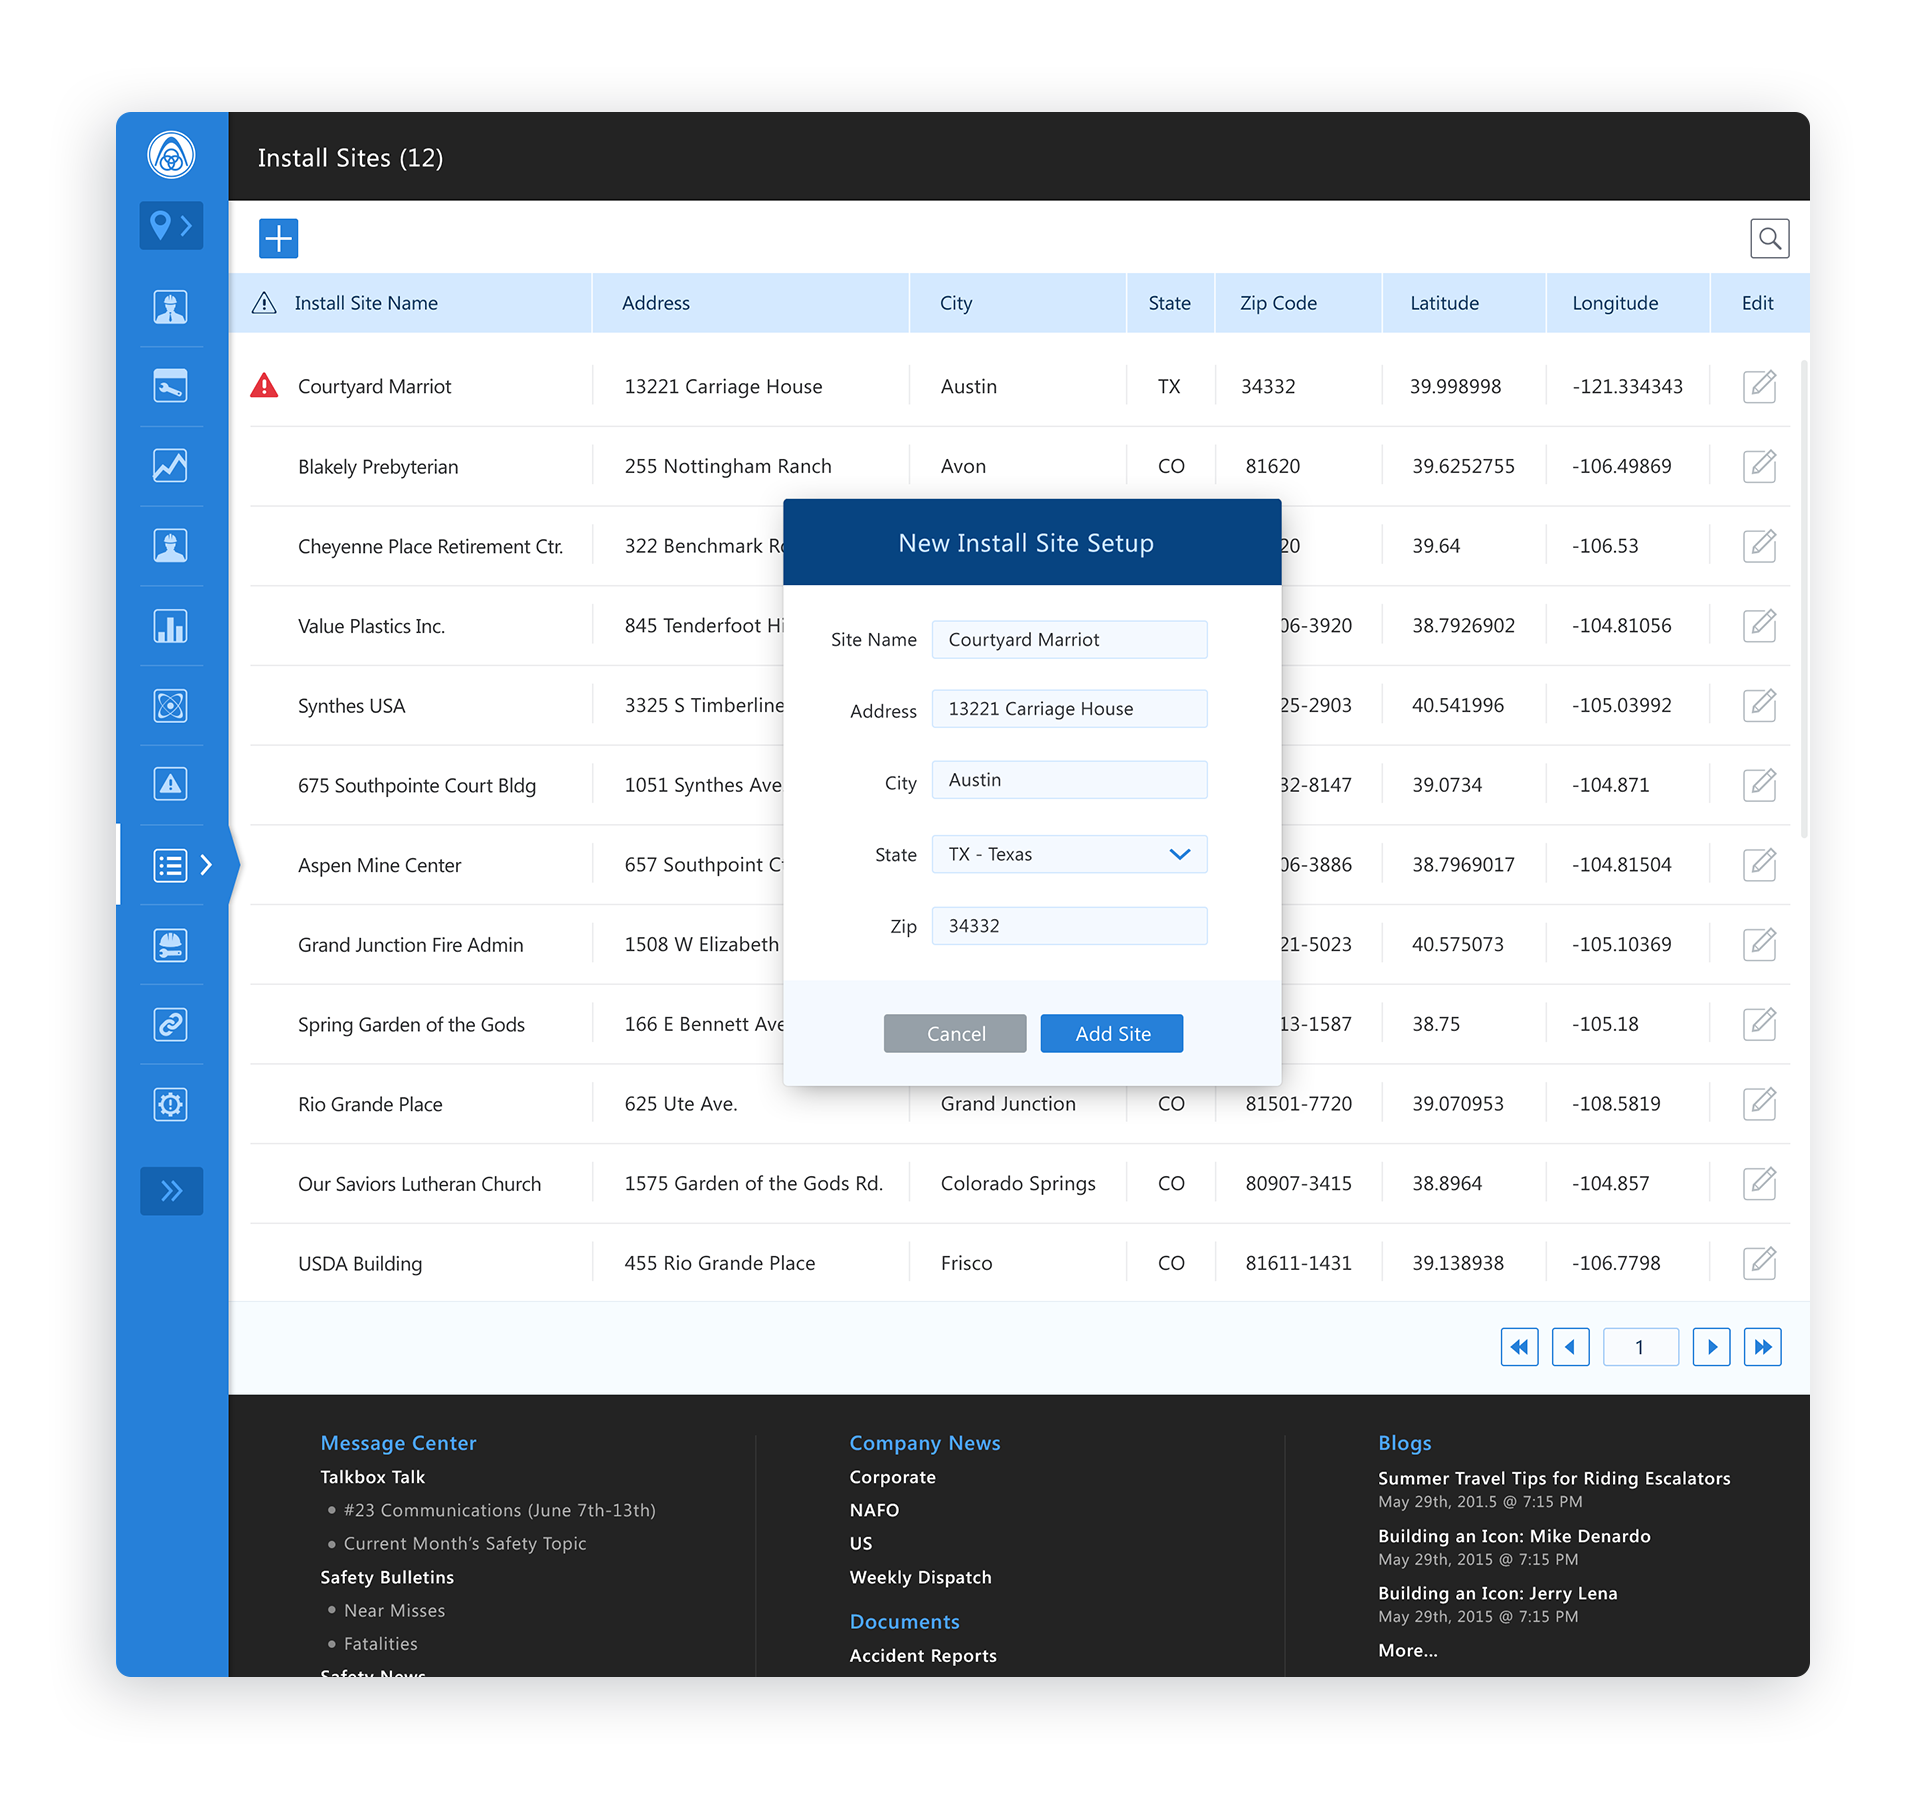Edit the Spring Garden of the Gods row

coord(1759,1024)
